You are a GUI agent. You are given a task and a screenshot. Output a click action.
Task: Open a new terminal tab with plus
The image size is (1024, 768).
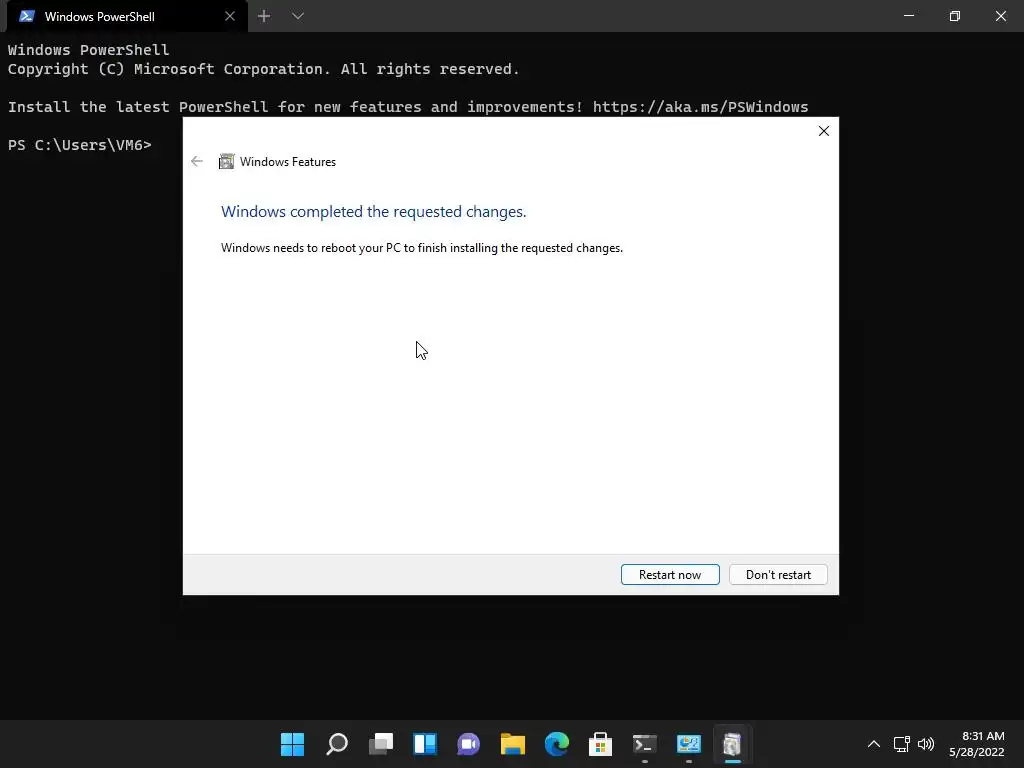pyautogui.click(x=264, y=16)
